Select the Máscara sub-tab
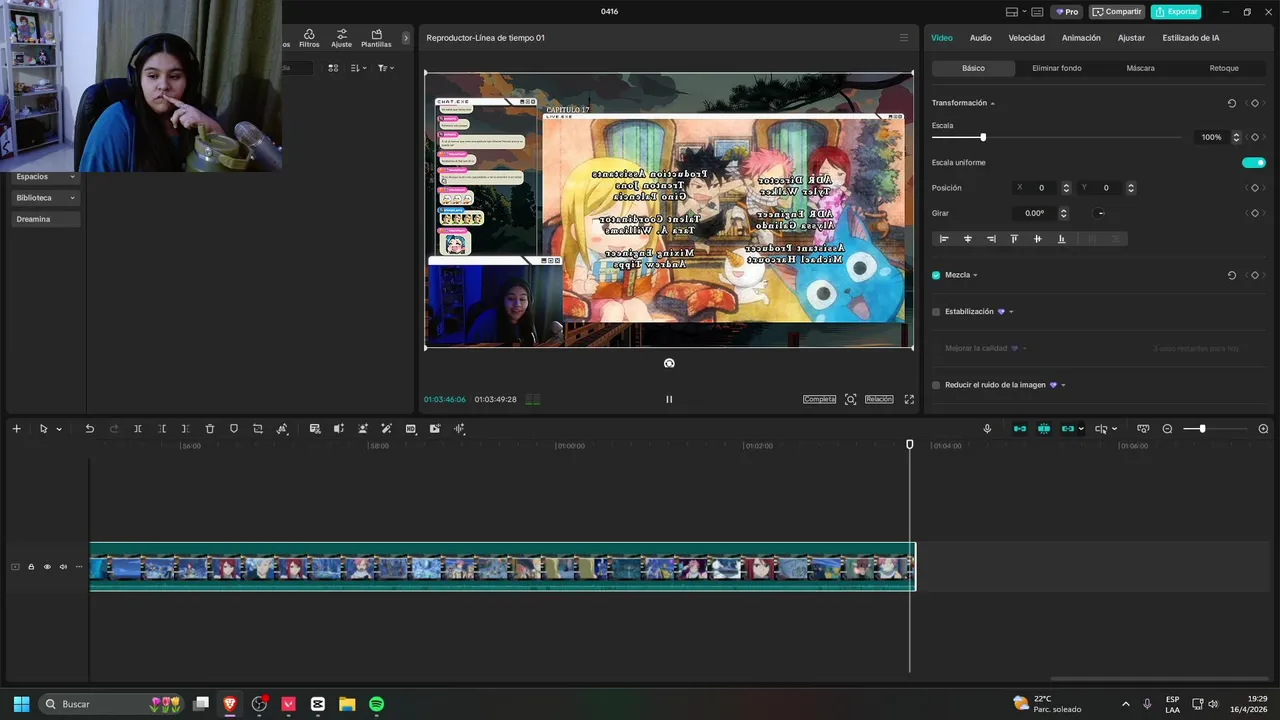 click(x=1140, y=68)
